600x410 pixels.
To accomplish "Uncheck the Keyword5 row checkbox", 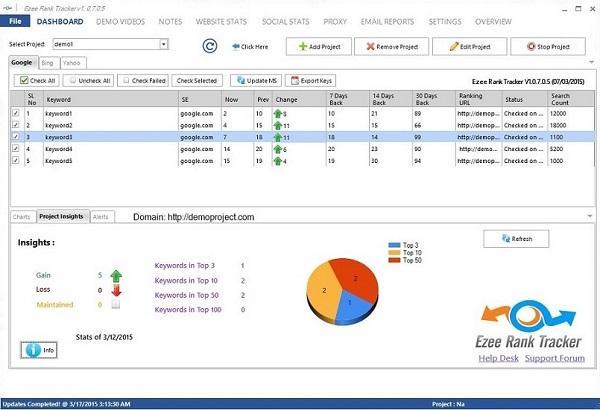I will (x=16, y=160).
